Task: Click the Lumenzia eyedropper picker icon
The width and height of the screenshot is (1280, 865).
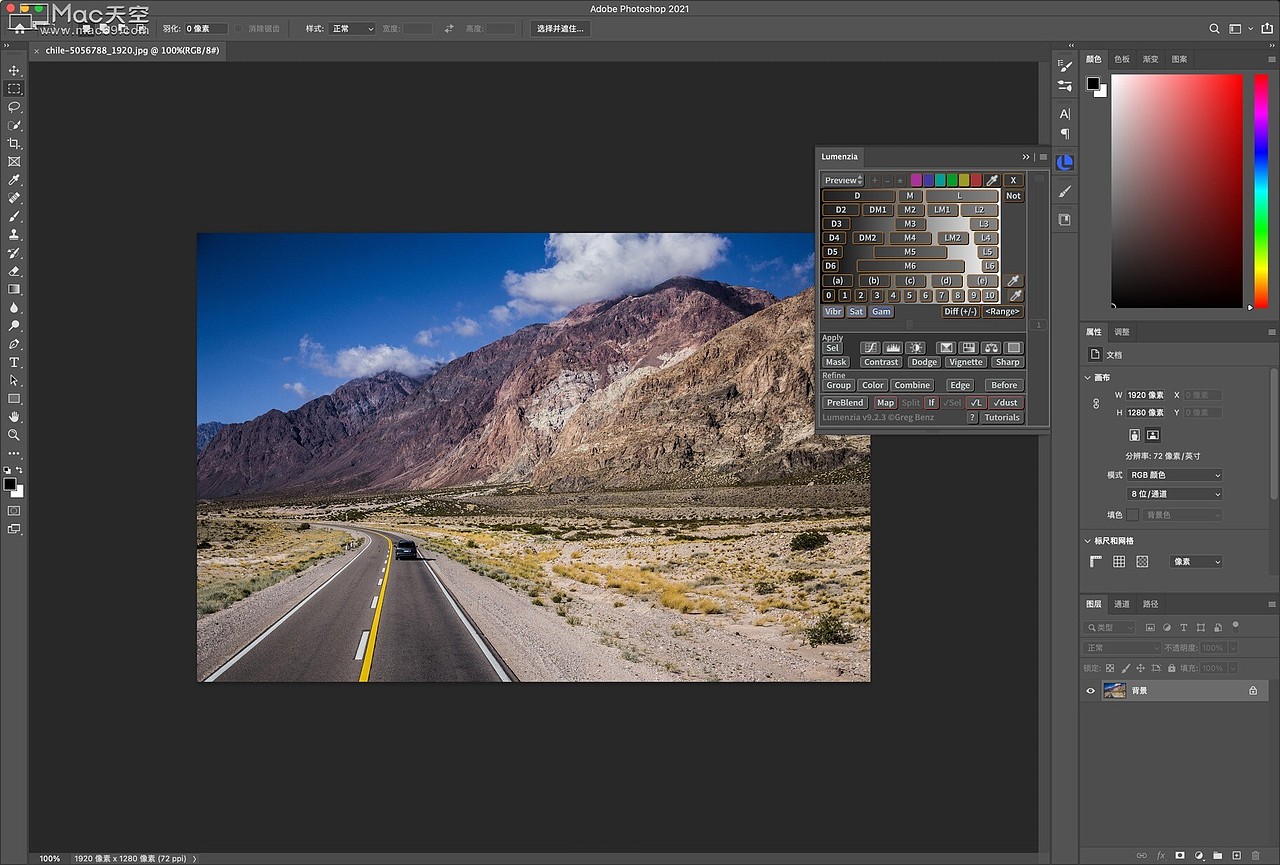Action: pos(992,180)
